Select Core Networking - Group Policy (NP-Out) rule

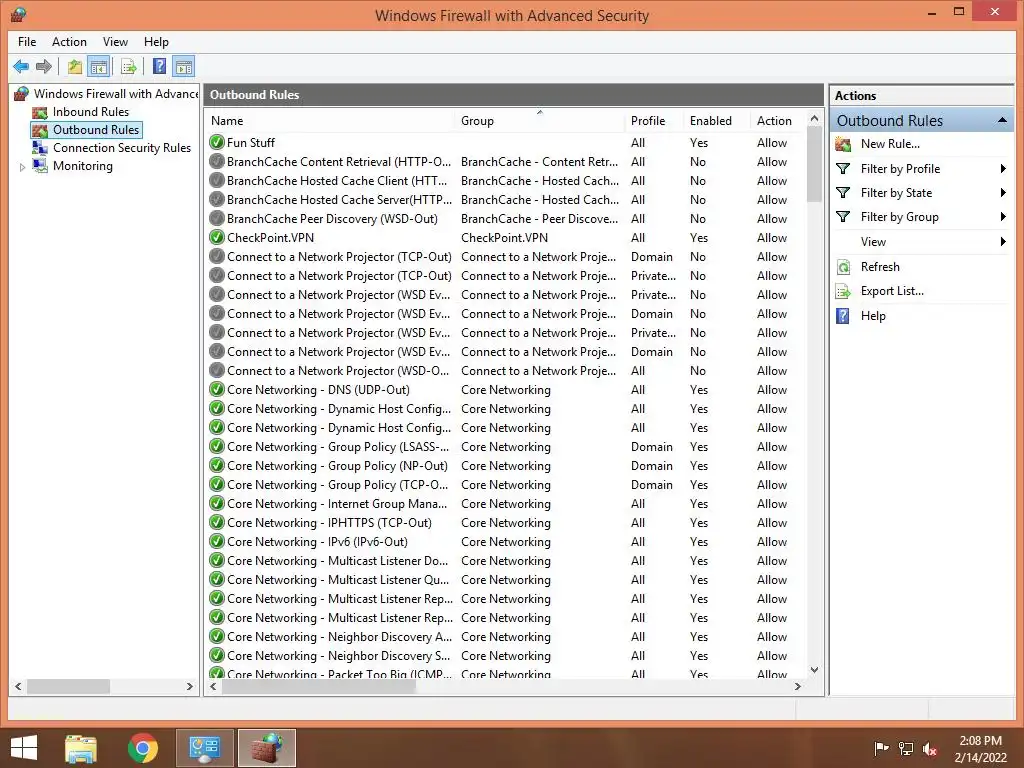pyautogui.click(x=506, y=466)
